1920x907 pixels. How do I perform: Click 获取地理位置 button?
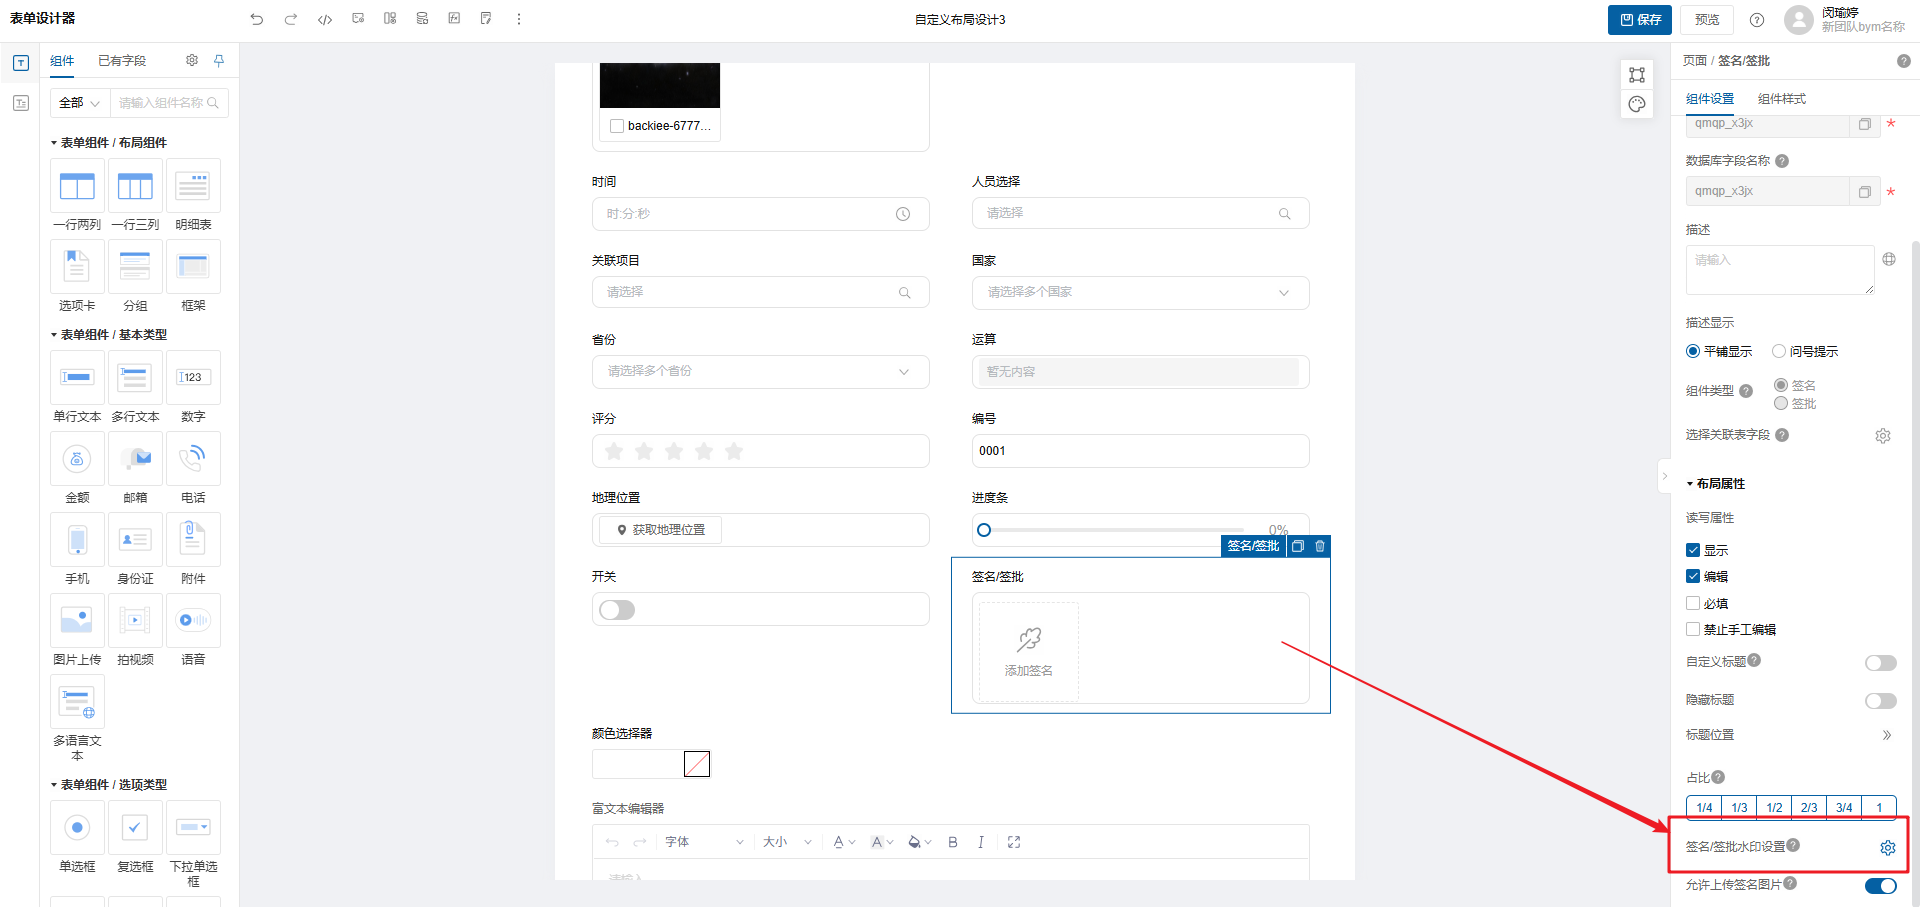tap(661, 530)
